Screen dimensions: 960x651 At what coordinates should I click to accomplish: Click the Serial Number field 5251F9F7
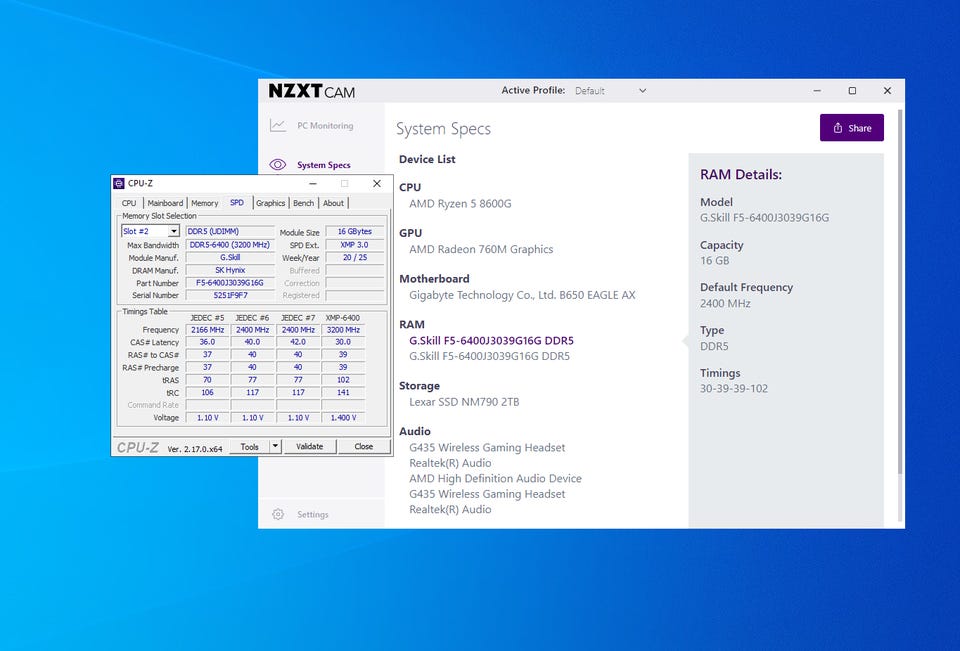pyautogui.click(x=230, y=295)
